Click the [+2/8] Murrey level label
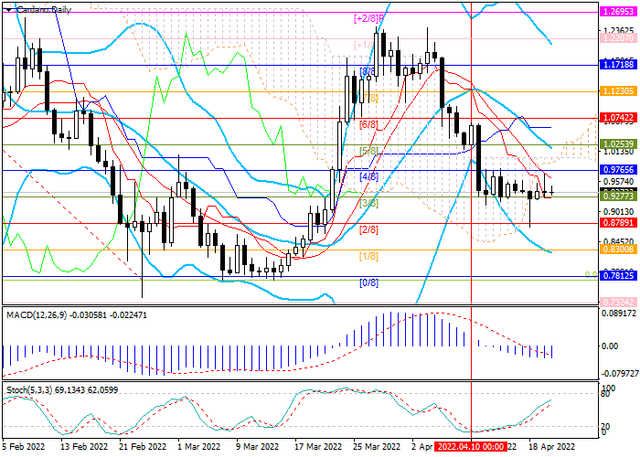640x457 pixels. point(369,18)
